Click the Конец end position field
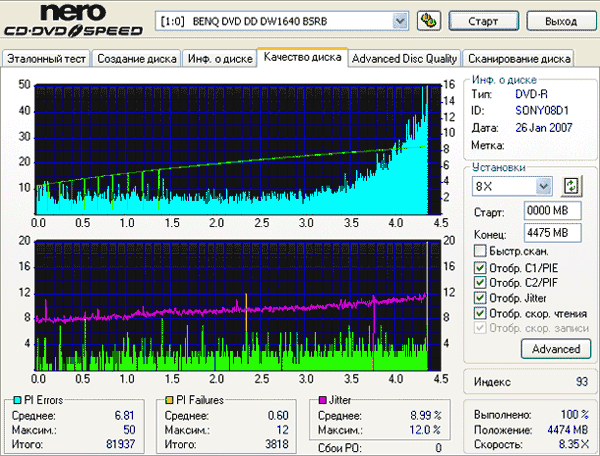600x456 pixels. coord(546,233)
